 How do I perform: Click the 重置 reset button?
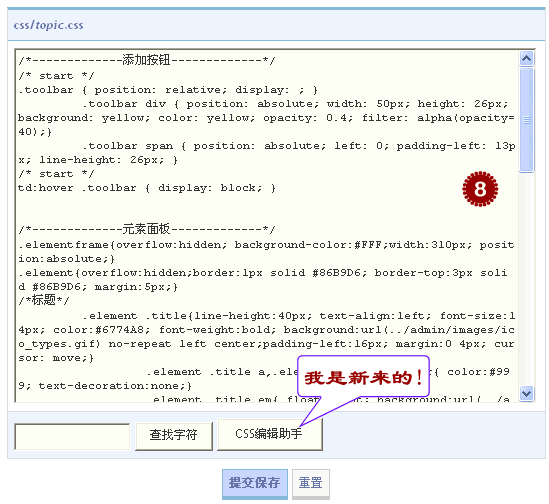[x=311, y=483]
